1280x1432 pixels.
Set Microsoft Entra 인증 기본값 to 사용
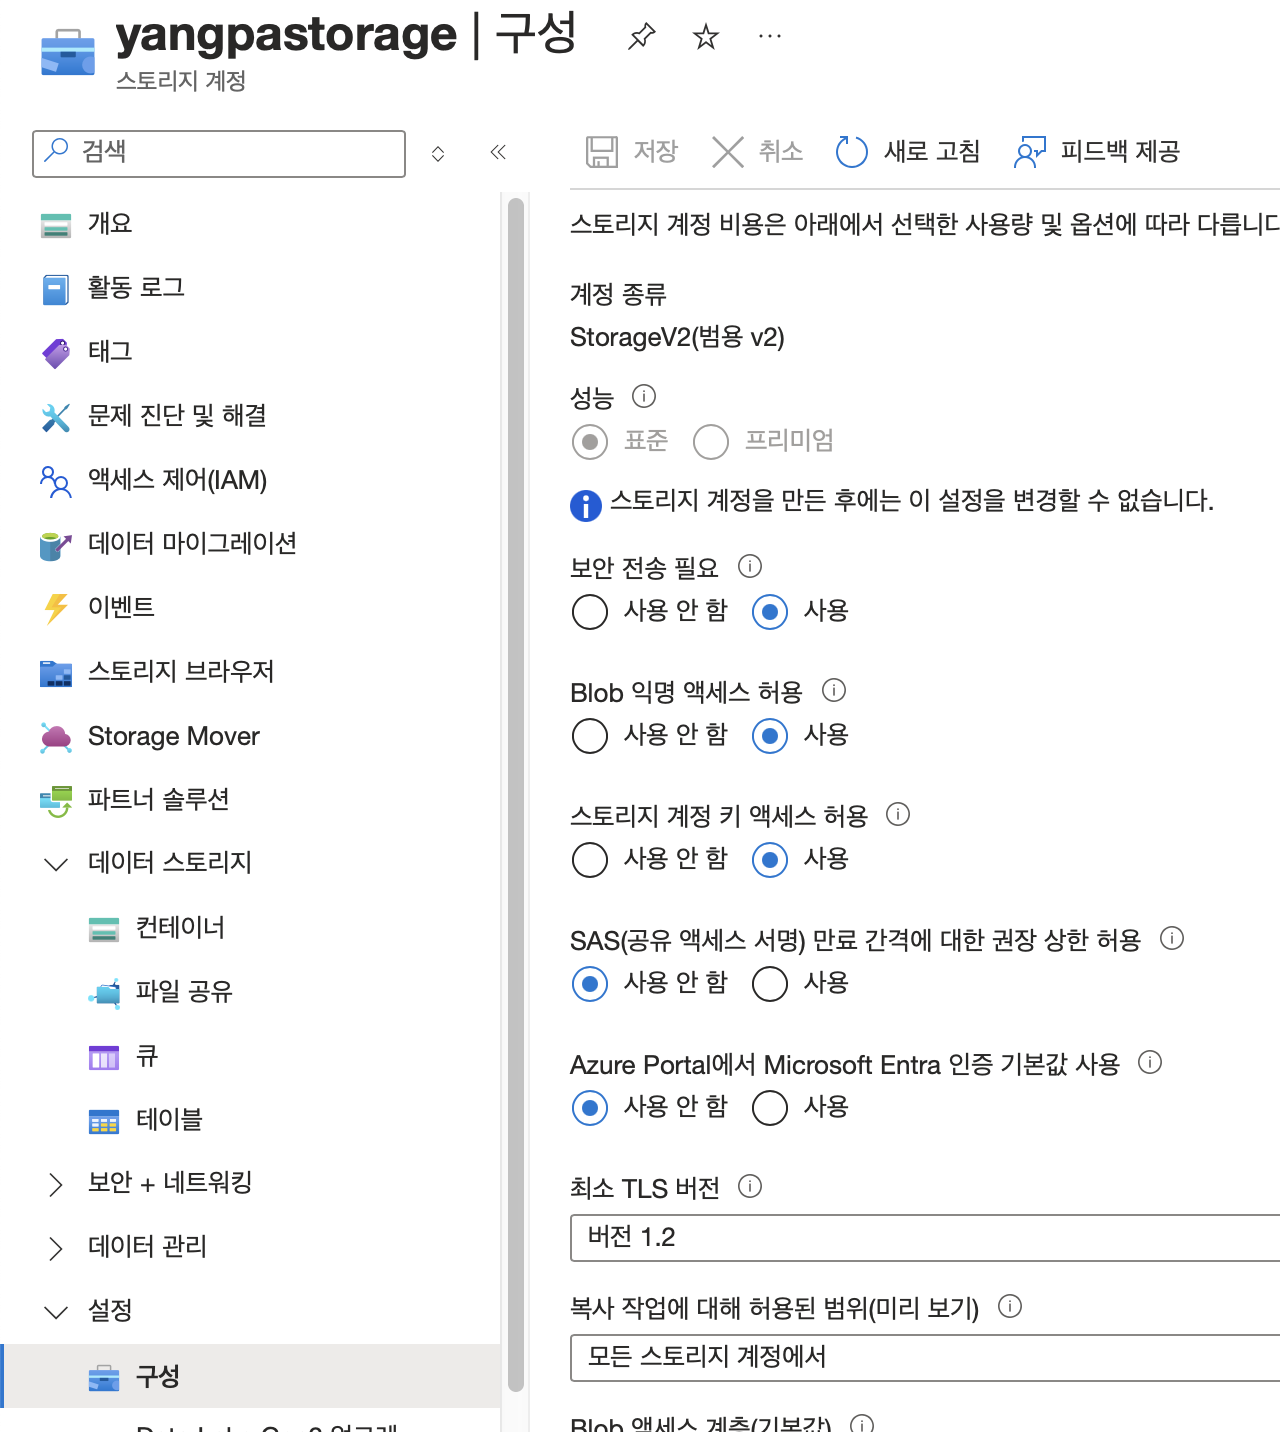(x=770, y=1108)
